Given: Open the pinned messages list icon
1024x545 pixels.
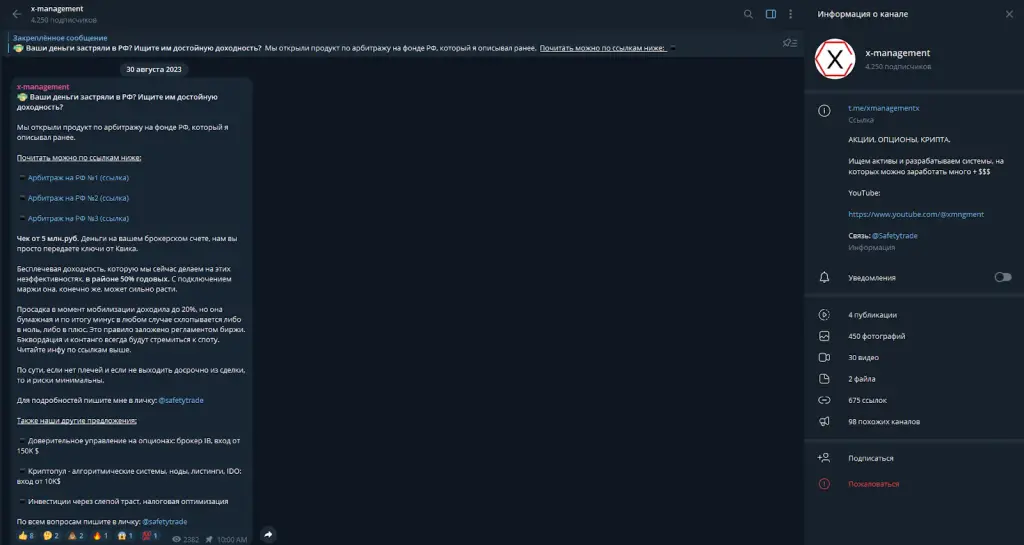Looking at the screenshot, I should 790,43.
